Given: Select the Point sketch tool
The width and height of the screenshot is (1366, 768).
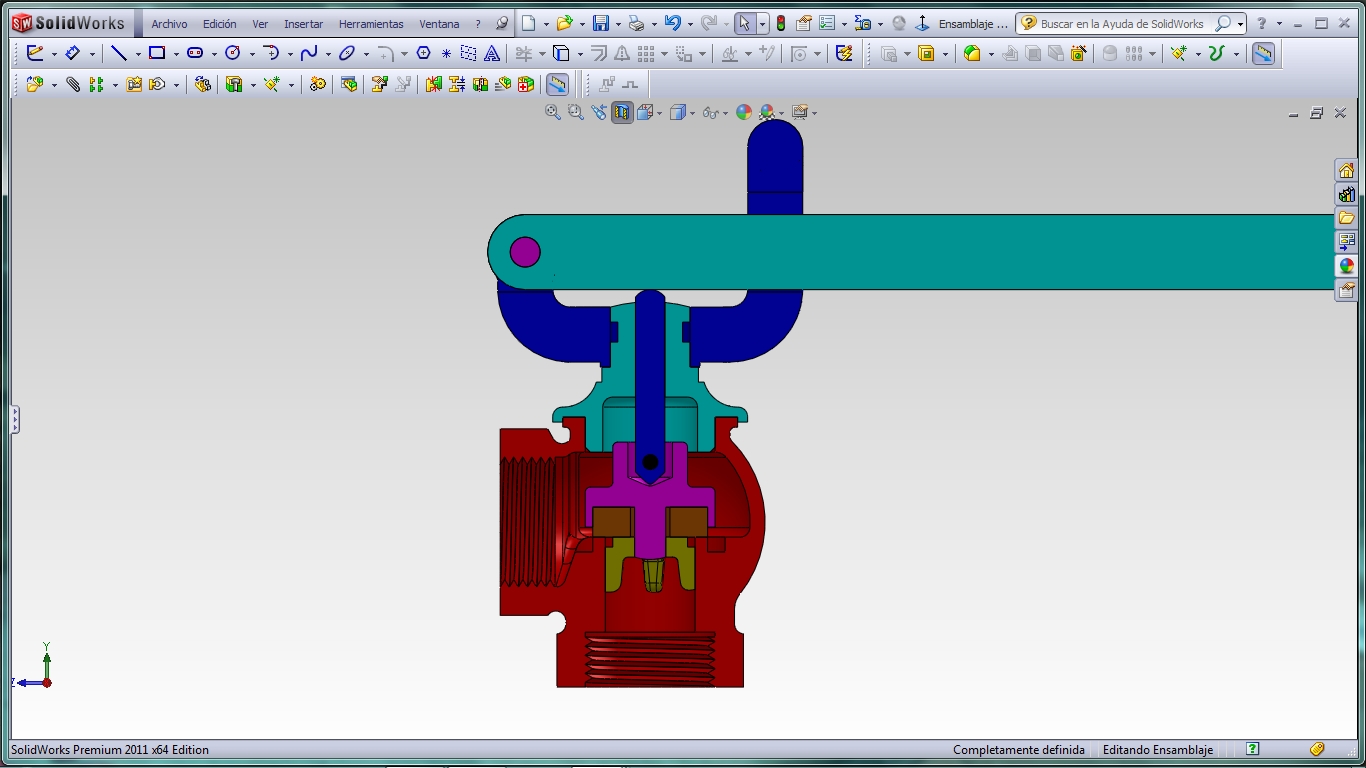Looking at the screenshot, I should click(446, 53).
